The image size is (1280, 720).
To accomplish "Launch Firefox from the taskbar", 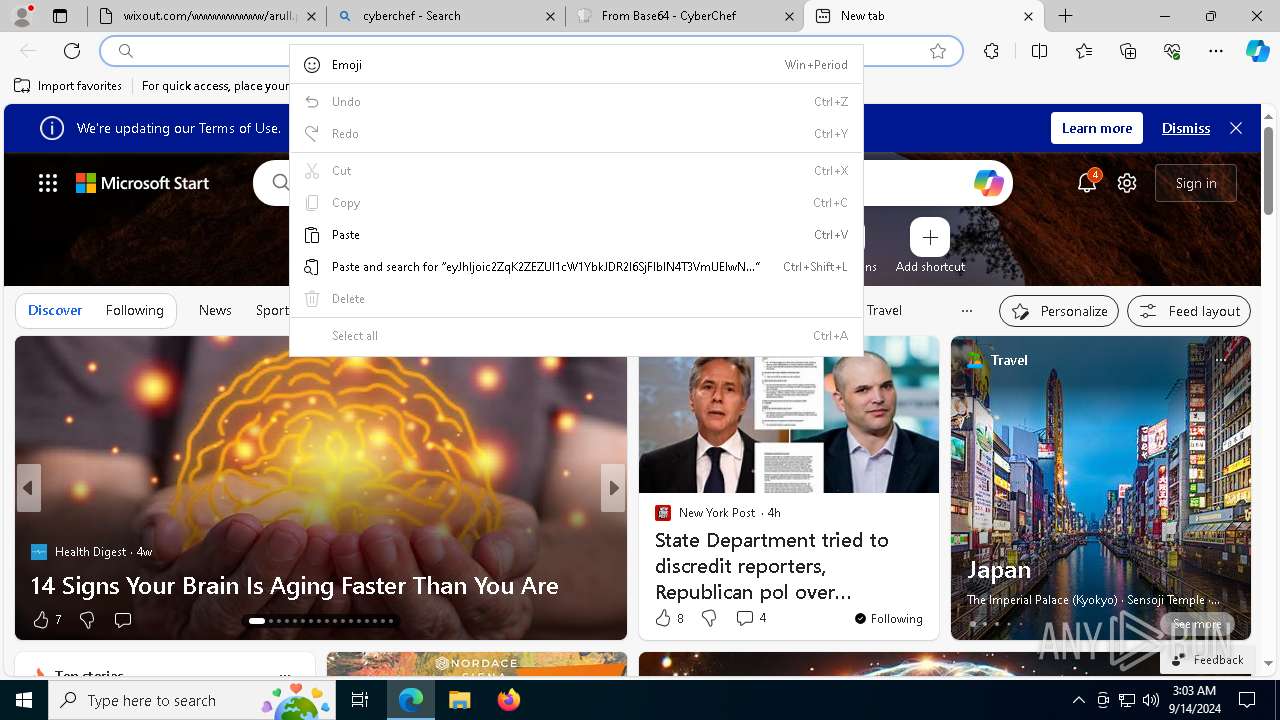I will (508, 700).
